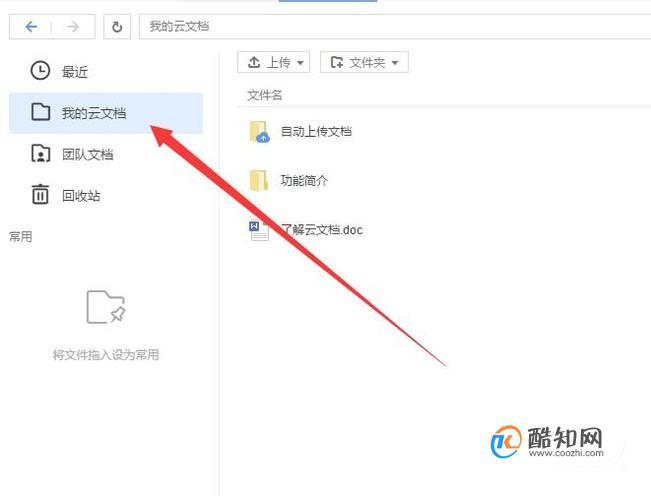Go back with the left arrow
The height and width of the screenshot is (496, 651).
point(31,27)
